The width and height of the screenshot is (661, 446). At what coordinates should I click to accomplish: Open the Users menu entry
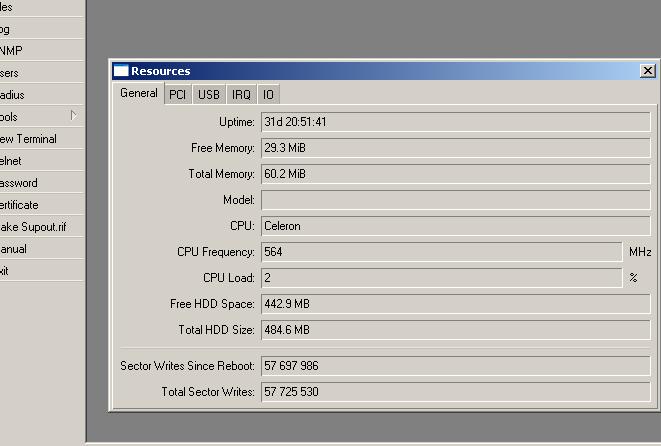click(42, 73)
